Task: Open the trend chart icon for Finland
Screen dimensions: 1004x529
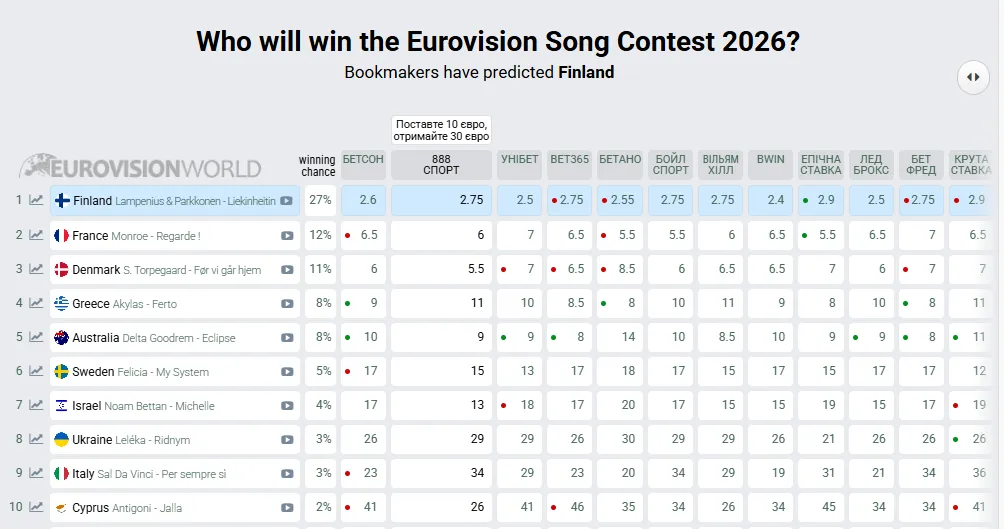Action: [36, 200]
